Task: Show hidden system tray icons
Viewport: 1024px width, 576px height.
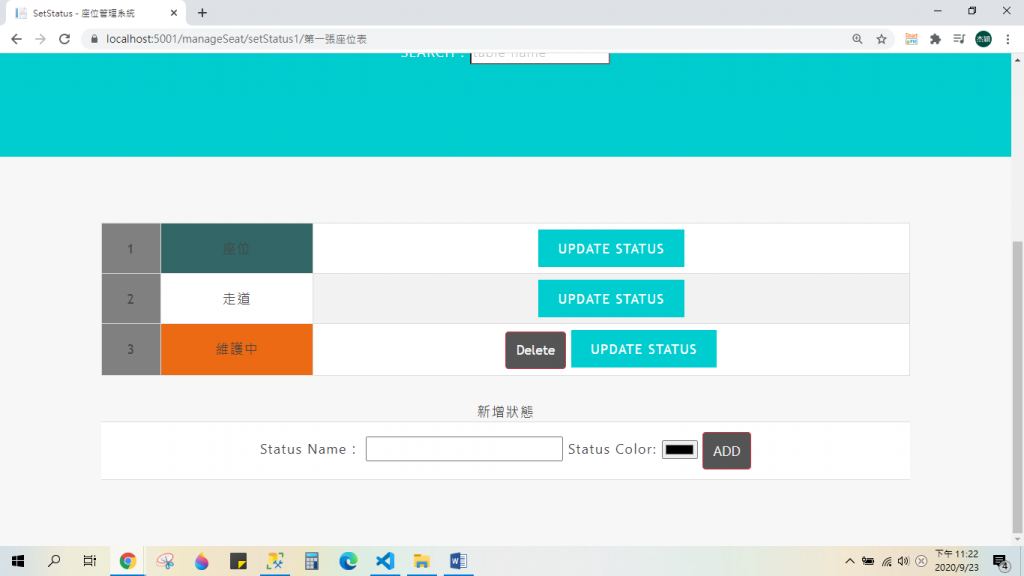Action: tap(849, 561)
